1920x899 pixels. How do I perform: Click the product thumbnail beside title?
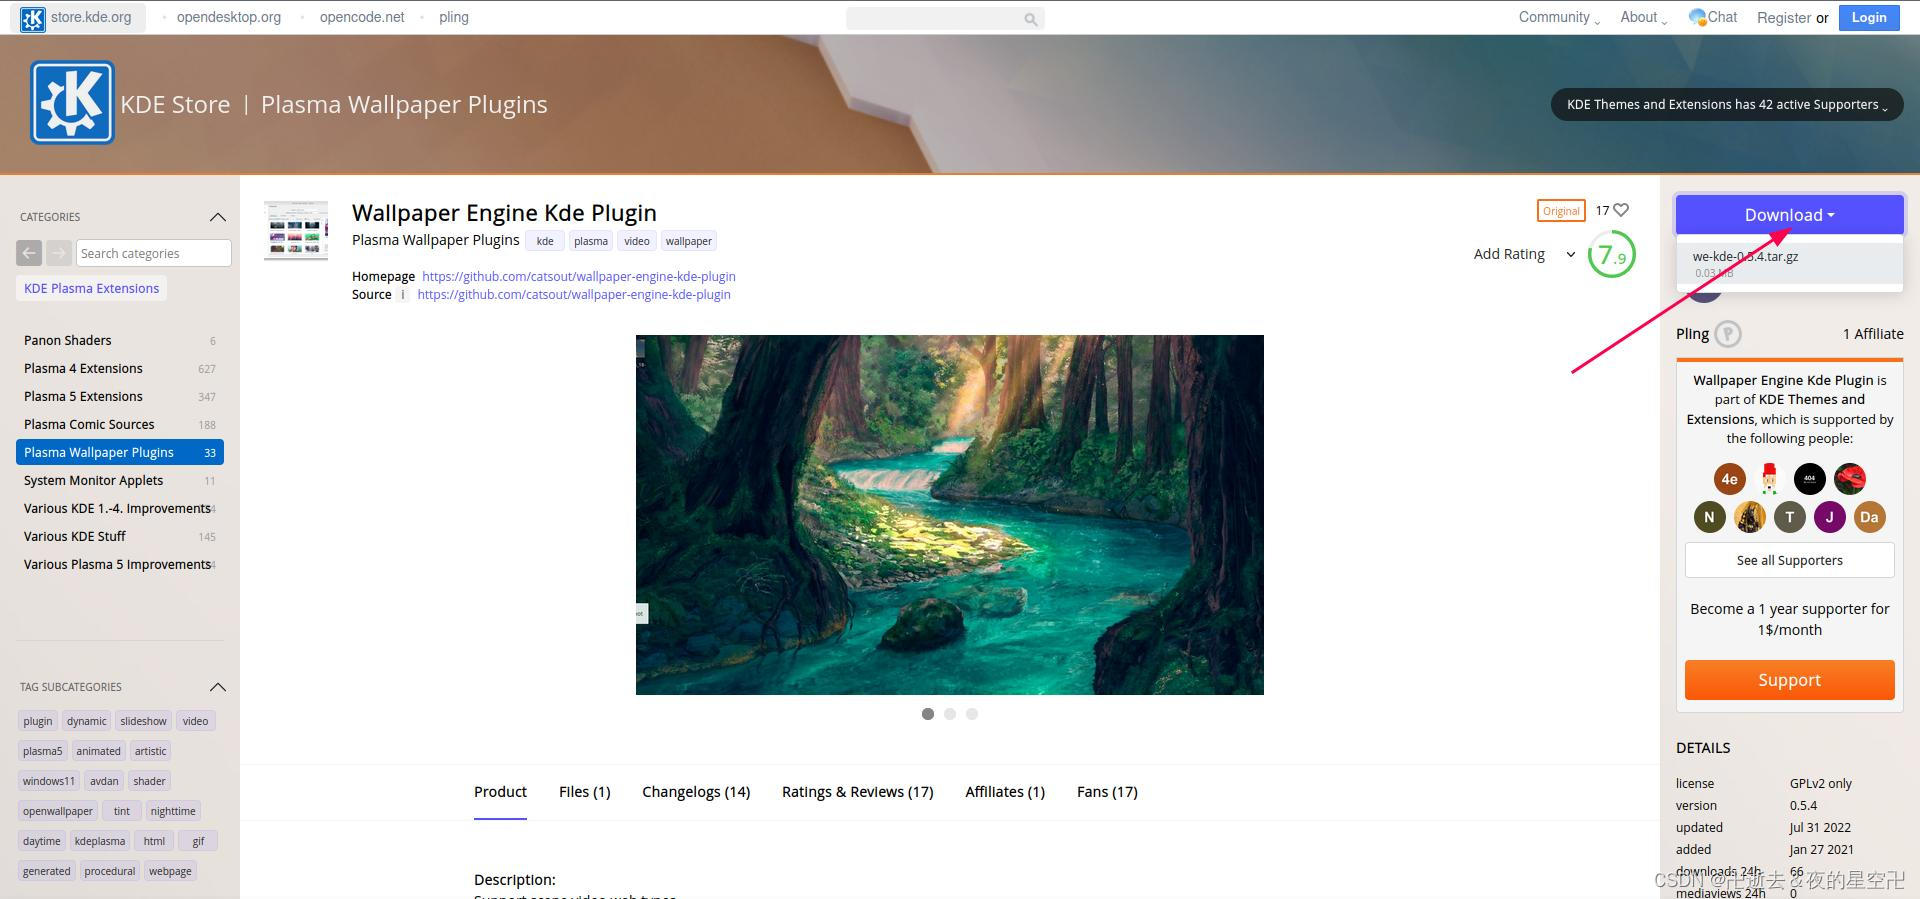tap(296, 230)
